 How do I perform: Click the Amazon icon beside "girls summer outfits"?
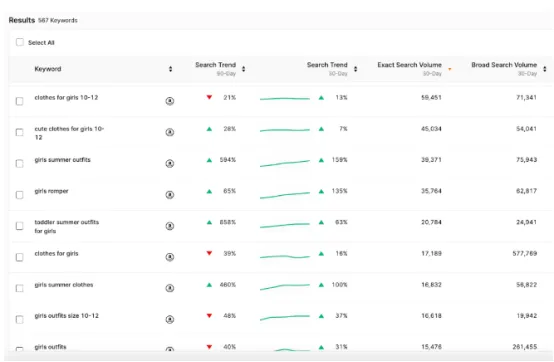click(170, 164)
